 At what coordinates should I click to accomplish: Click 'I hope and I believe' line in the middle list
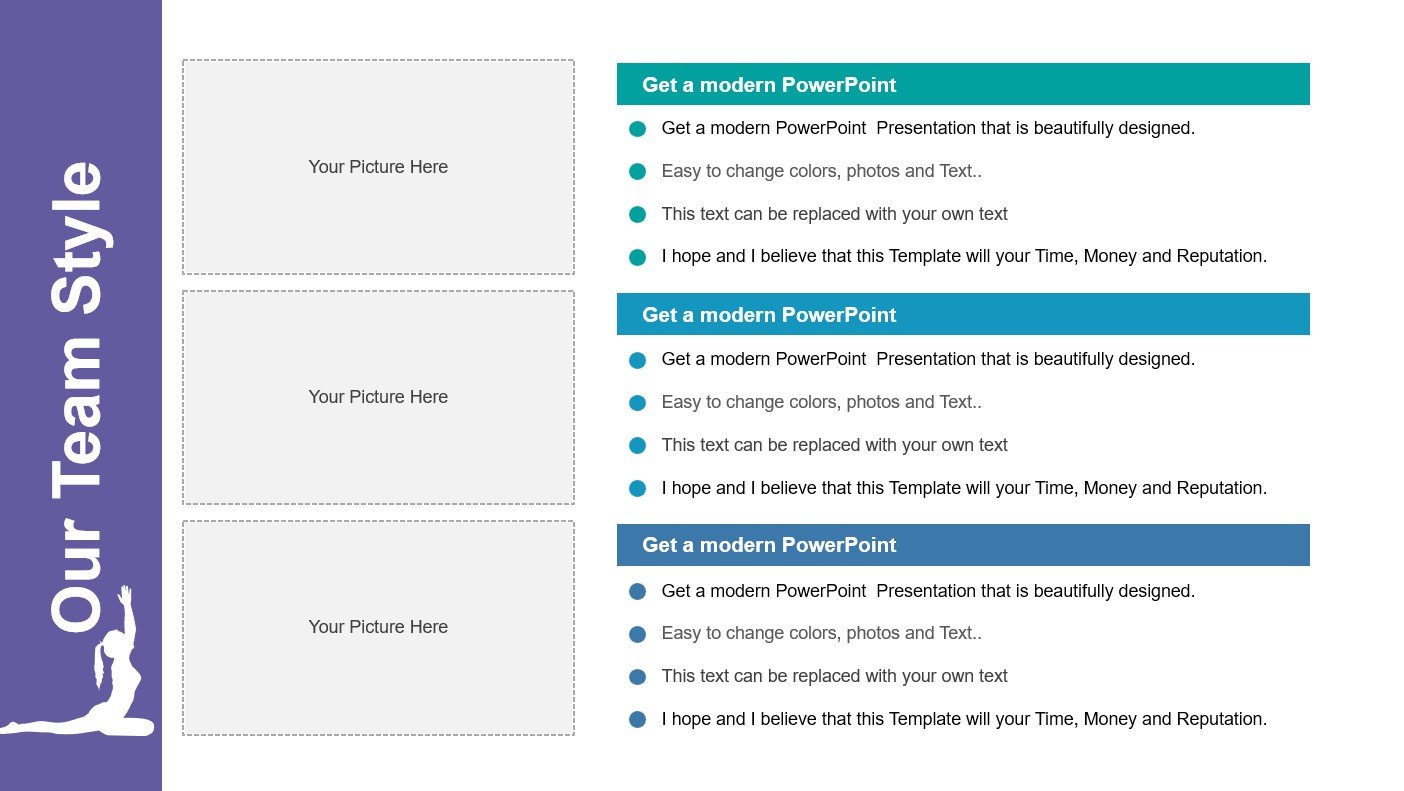coord(963,488)
